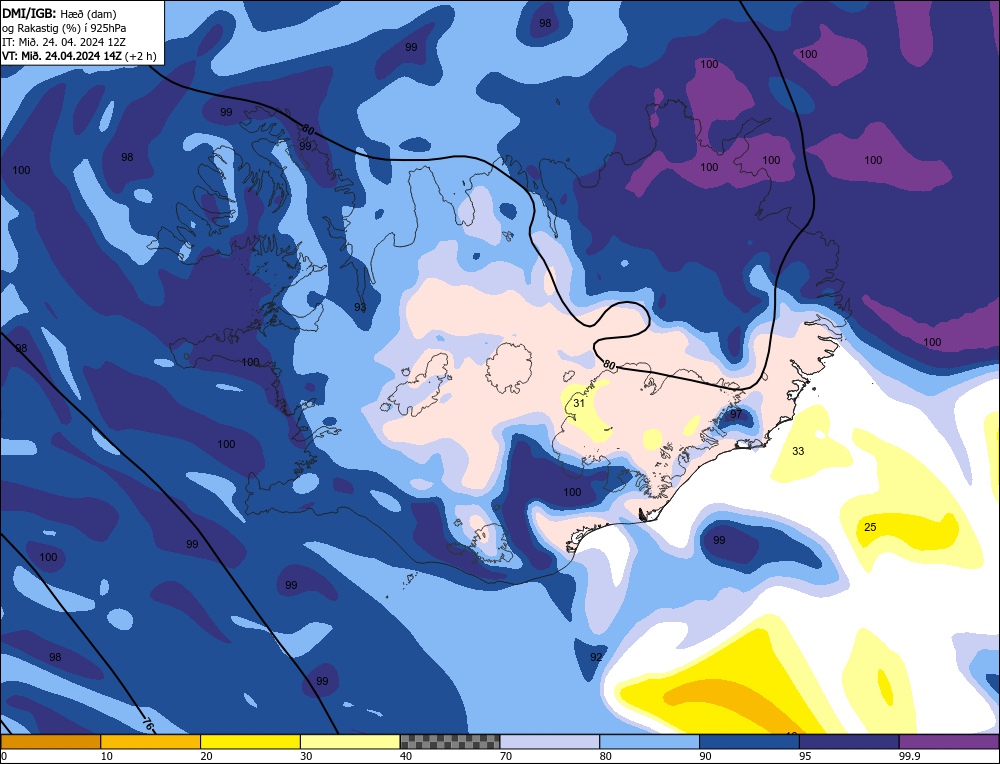
Task: Choose the indigo 95–99.9 legend swatch
Action: point(849,742)
